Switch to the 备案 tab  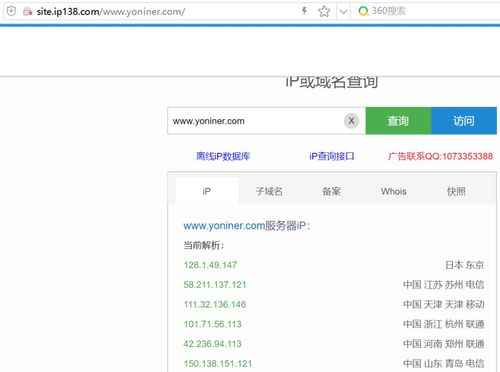pos(331,191)
